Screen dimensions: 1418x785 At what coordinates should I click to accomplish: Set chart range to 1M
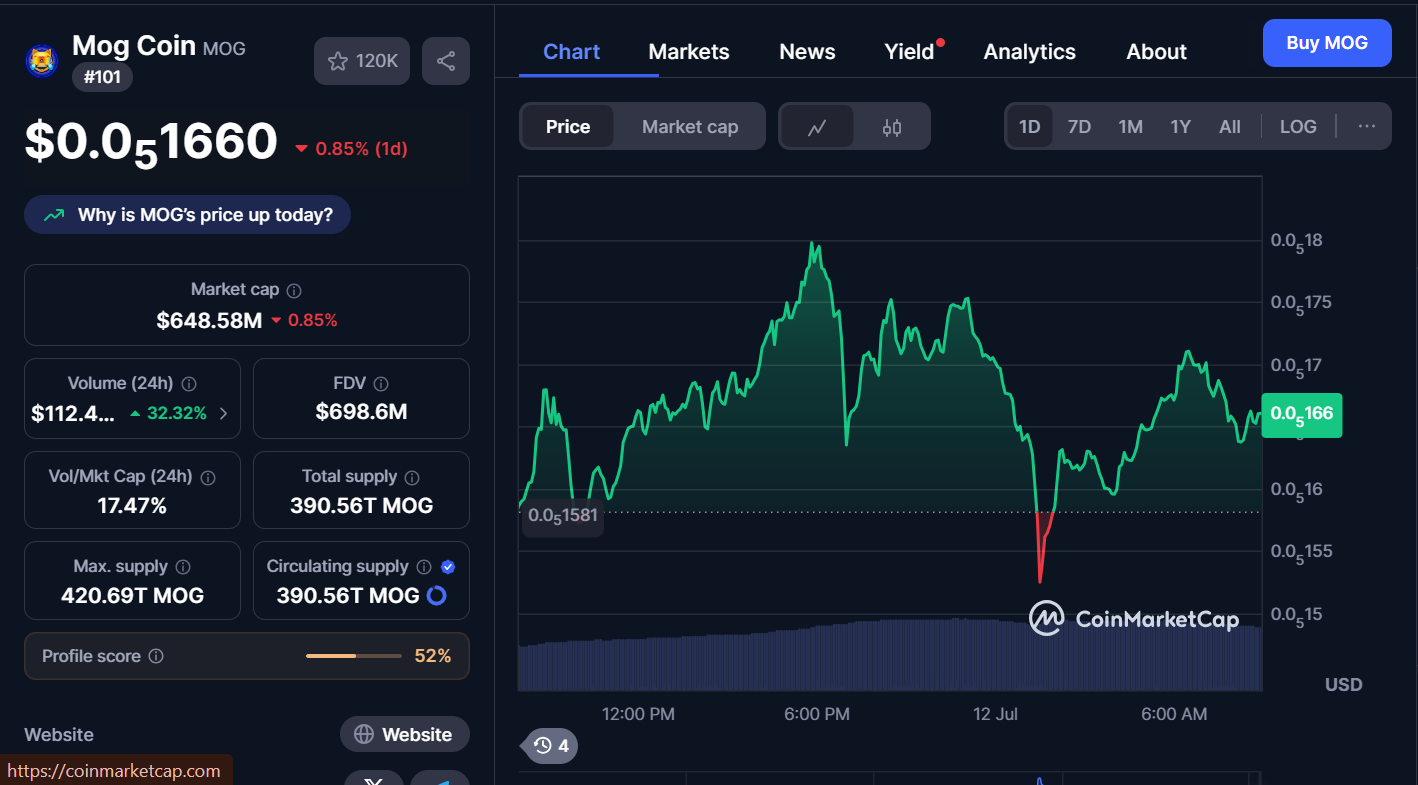(1130, 127)
